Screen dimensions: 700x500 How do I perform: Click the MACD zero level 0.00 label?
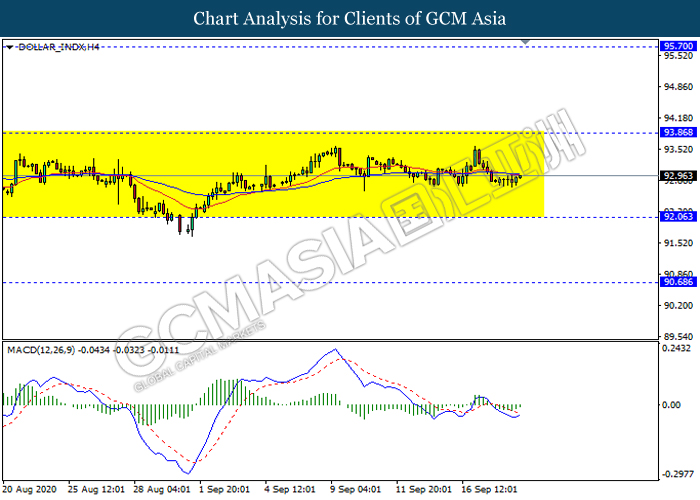672,405
